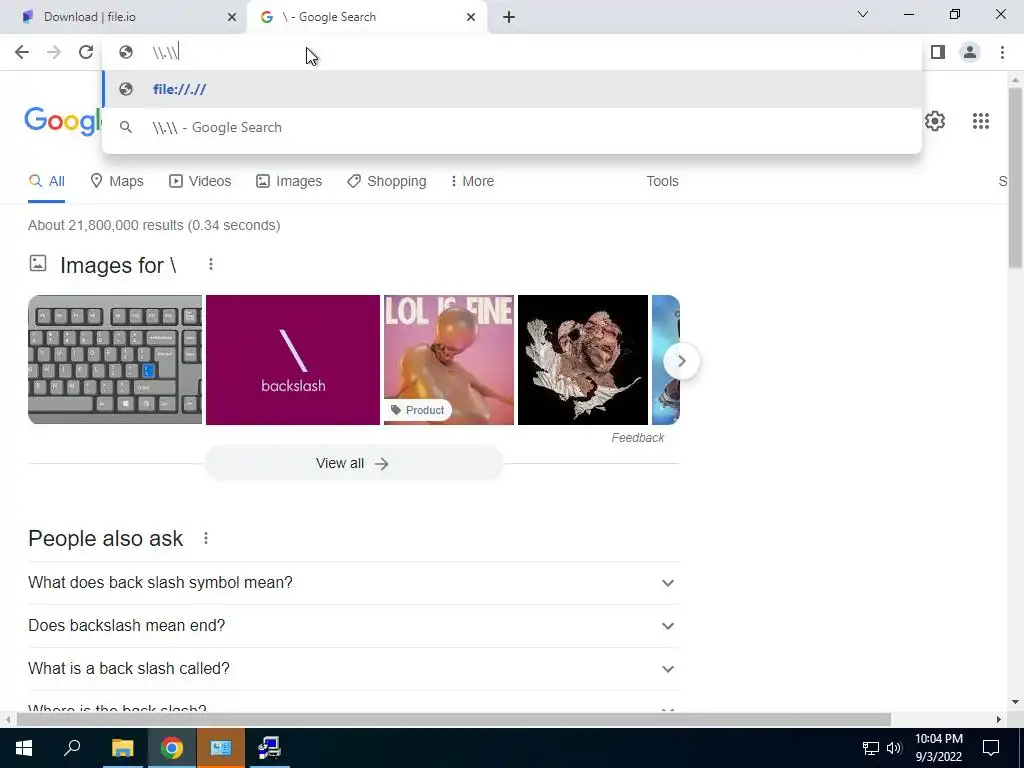This screenshot has width=1024, height=768.
Task: Open a new browser tab
Action: click(509, 18)
